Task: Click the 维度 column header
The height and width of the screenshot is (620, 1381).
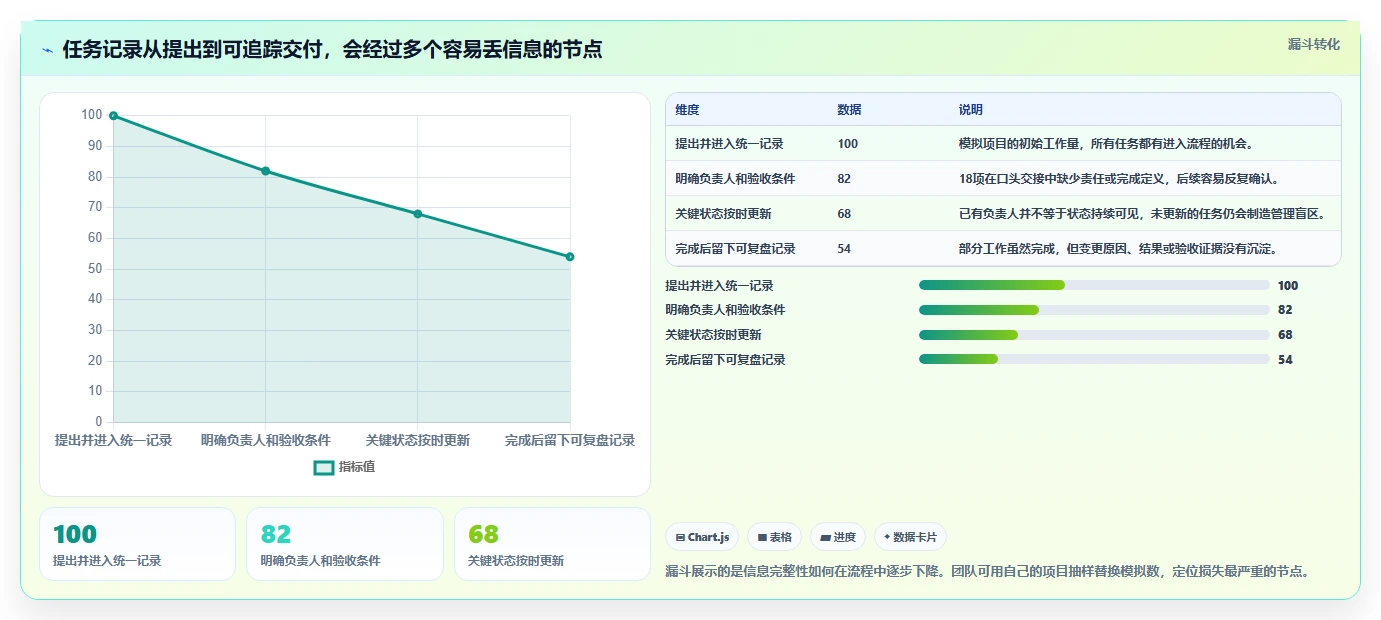Action: point(687,110)
